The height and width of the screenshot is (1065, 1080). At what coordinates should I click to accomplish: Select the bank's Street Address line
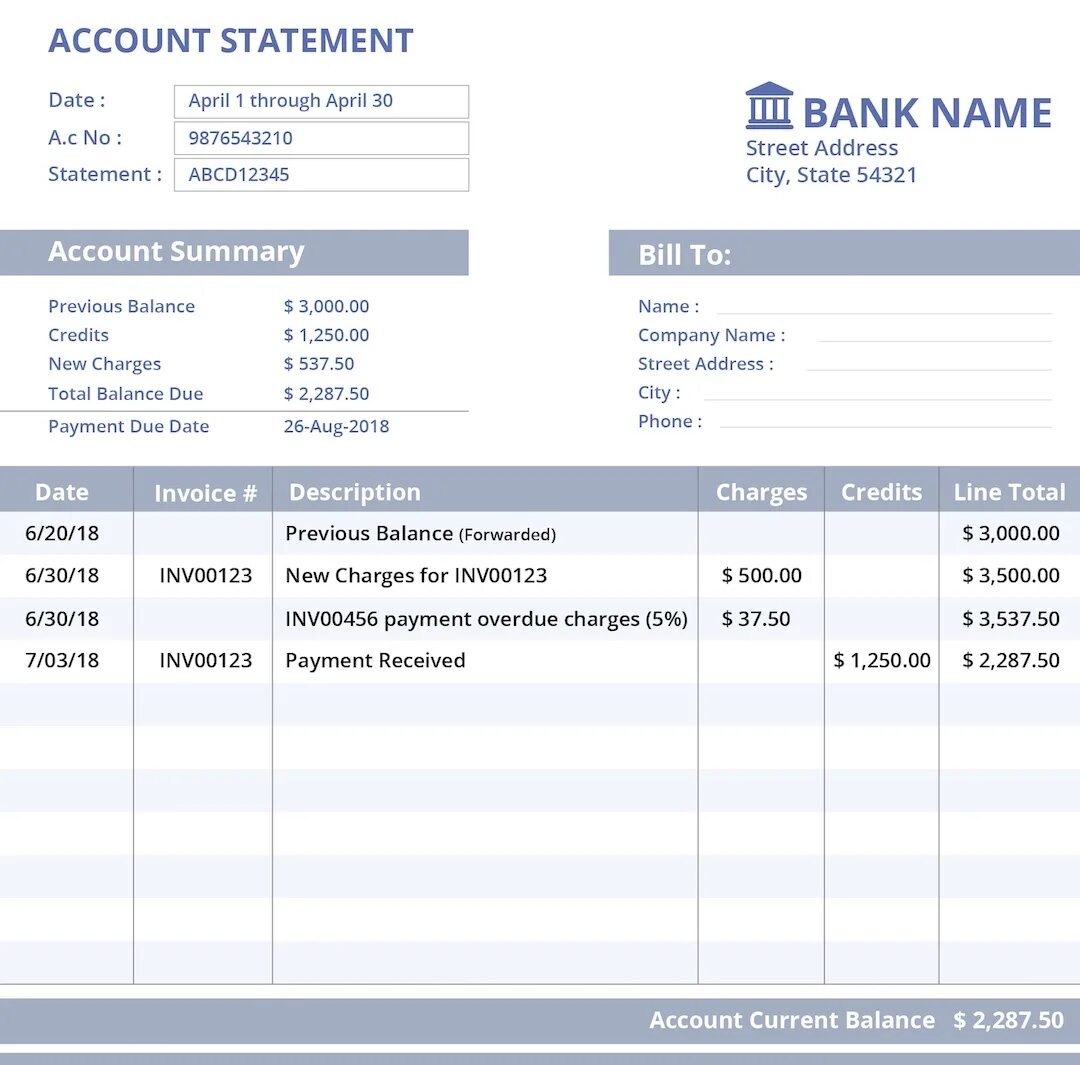[822, 148]
